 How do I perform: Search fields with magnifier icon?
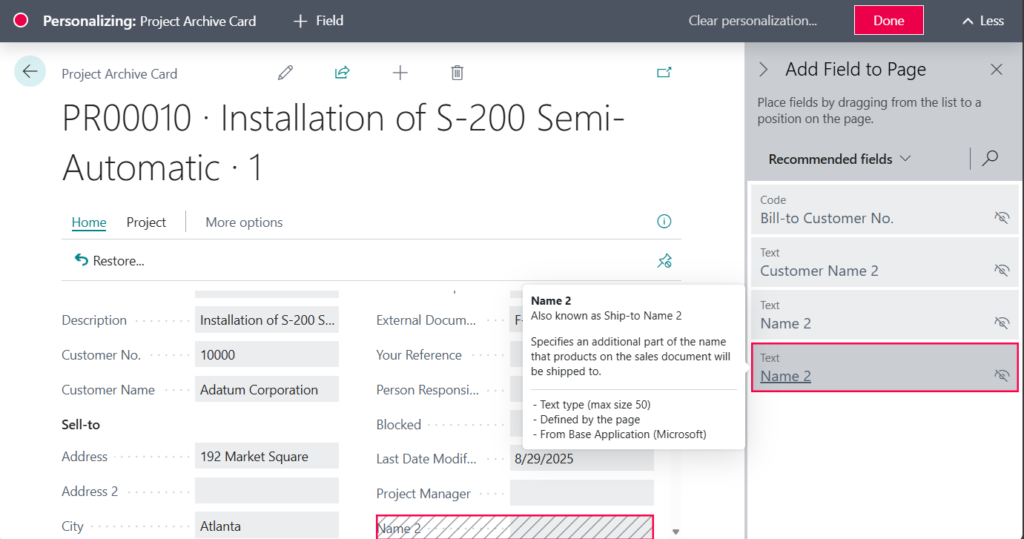(x=990, y=158)
